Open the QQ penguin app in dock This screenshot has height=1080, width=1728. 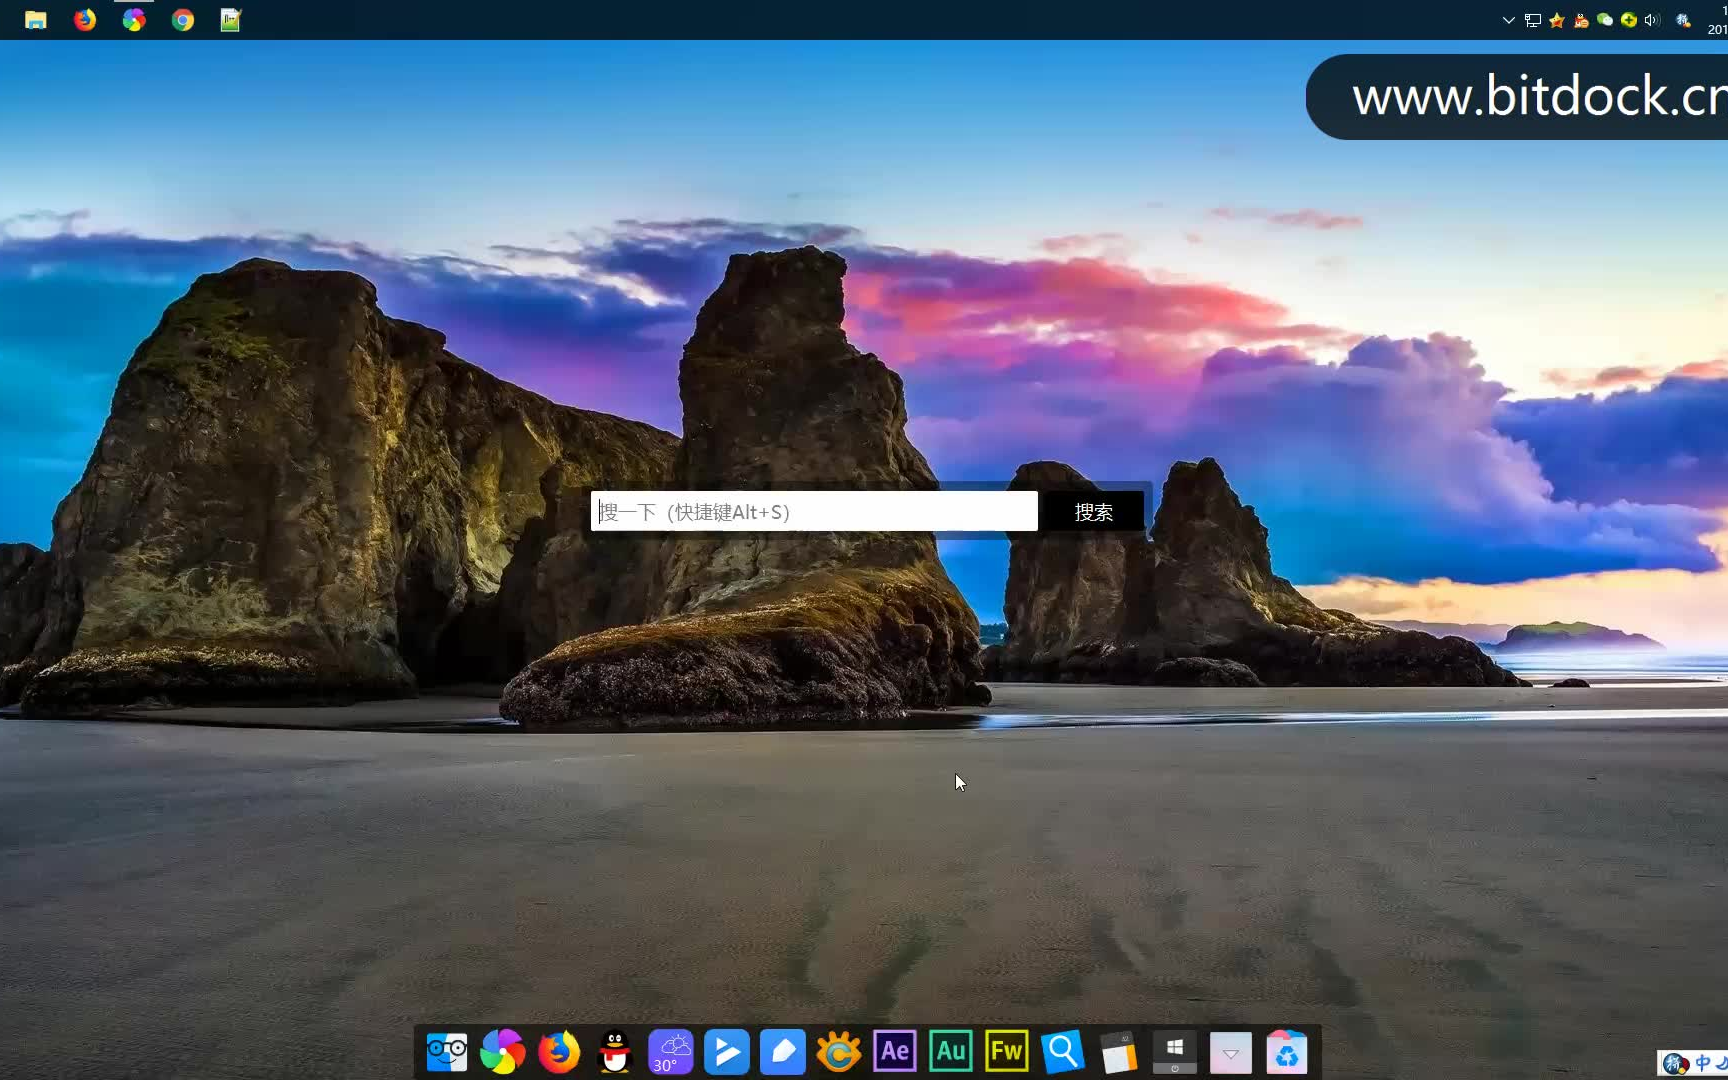tap(615, 1052)
